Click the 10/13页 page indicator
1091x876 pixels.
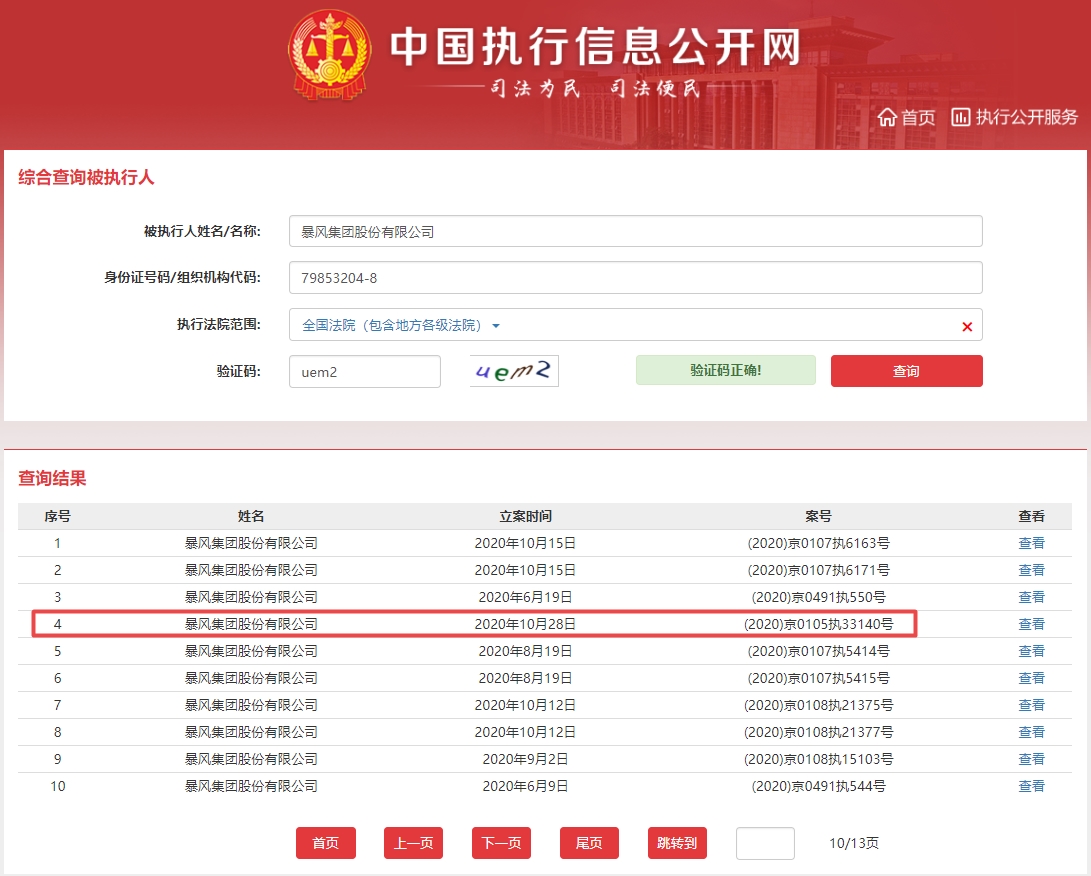(854, 843)
